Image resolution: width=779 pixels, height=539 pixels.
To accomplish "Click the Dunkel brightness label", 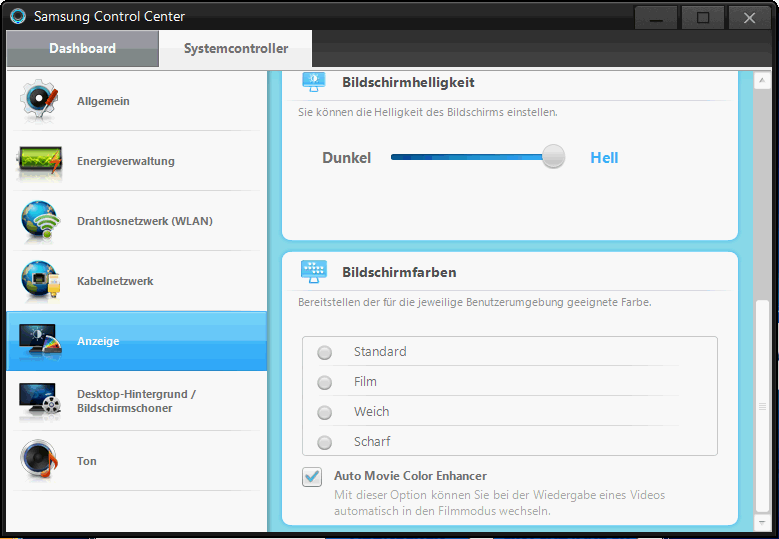I will 346,158.
